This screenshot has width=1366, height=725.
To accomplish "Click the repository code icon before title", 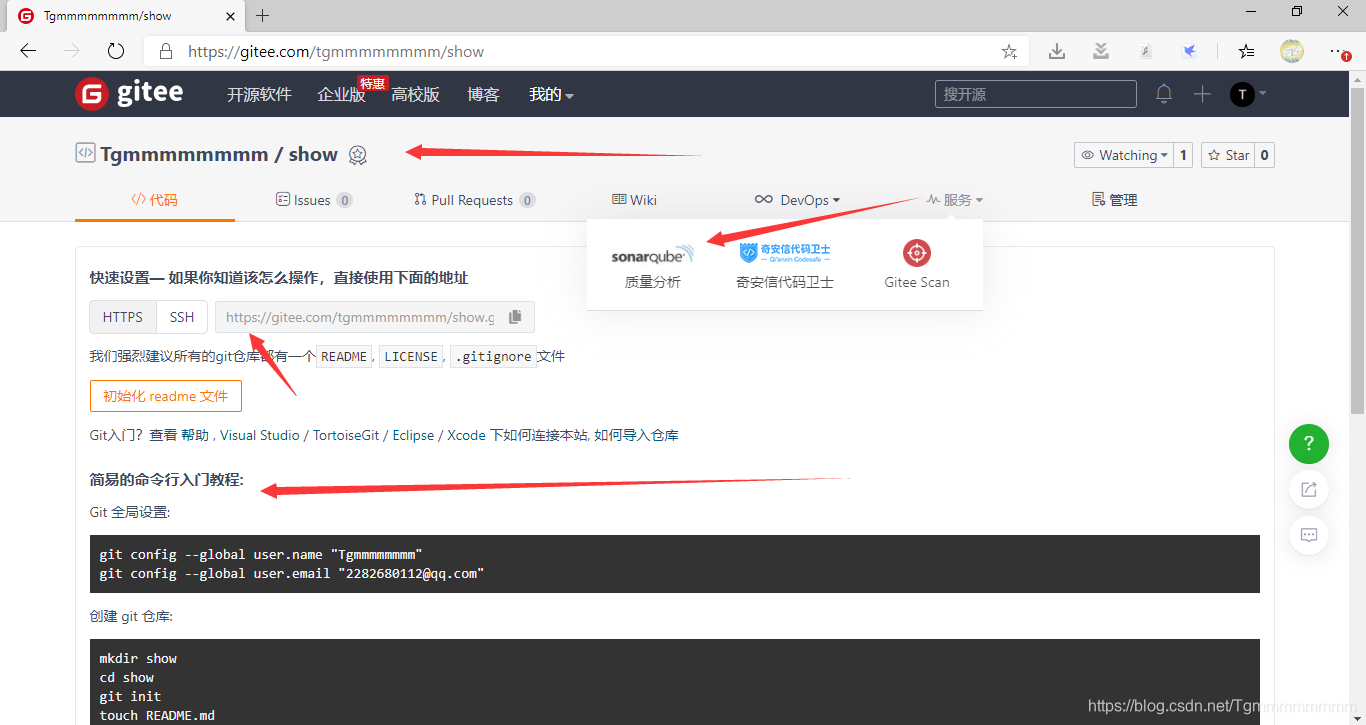I will [85, 153].
